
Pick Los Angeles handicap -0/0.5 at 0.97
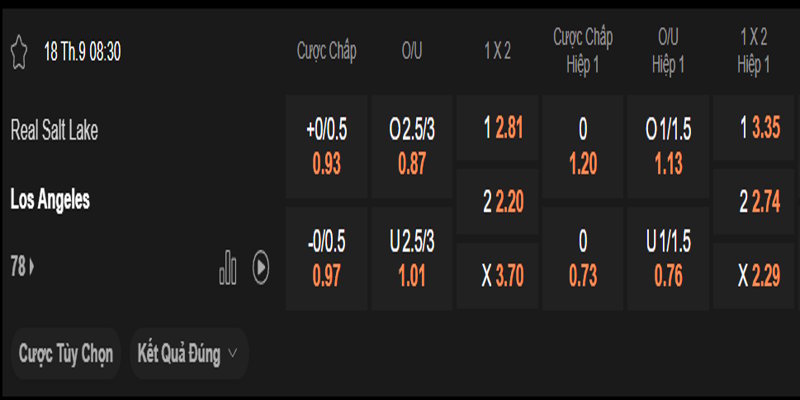tap(326, 258)
